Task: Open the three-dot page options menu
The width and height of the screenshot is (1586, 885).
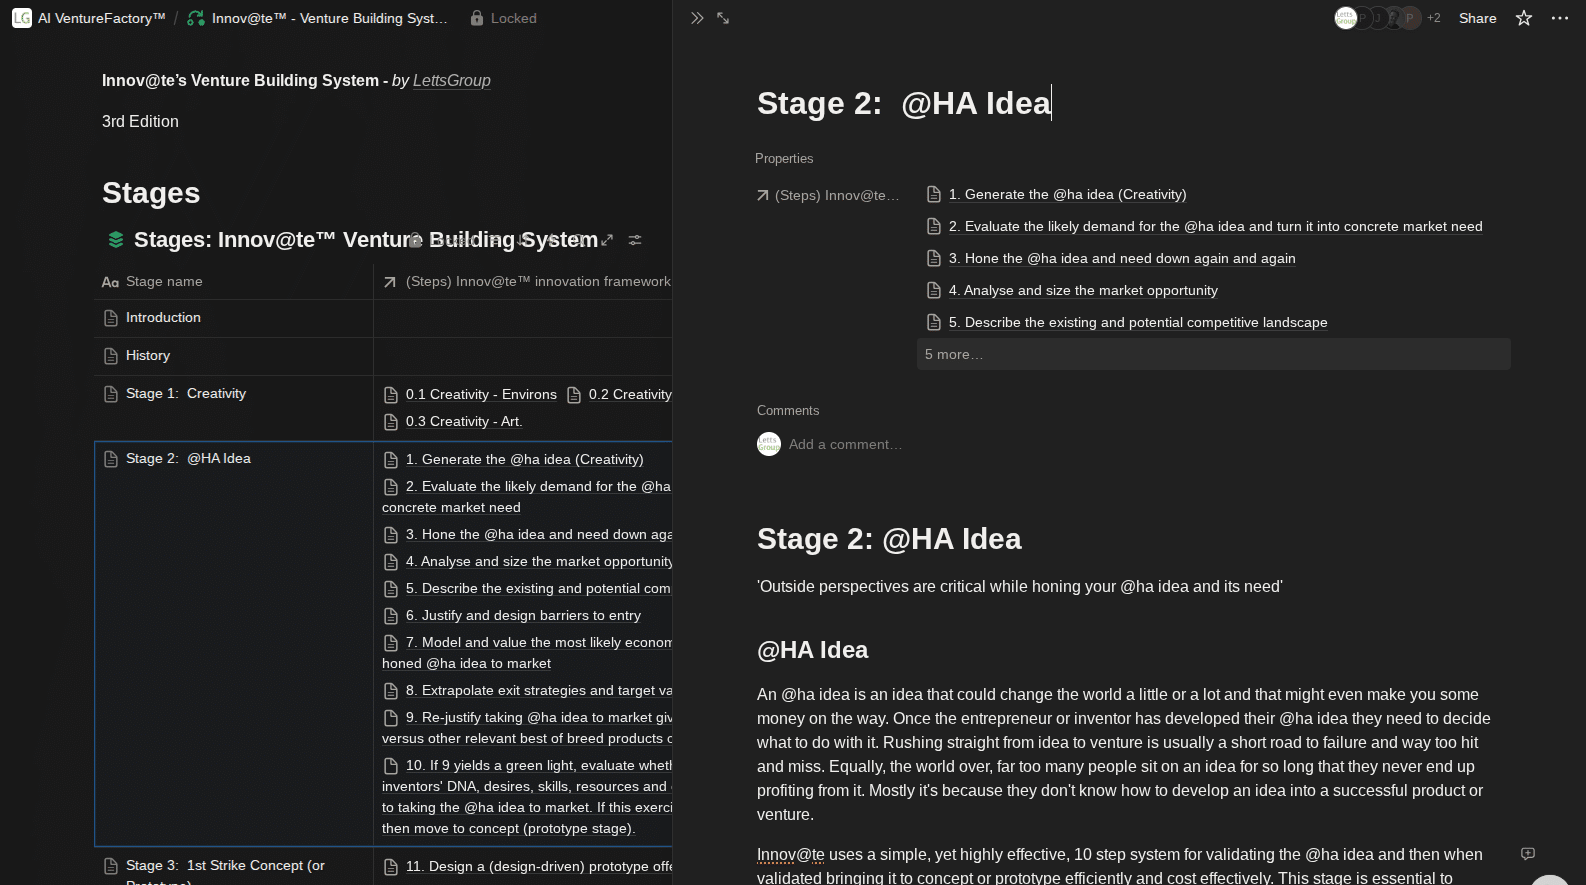Action: [1560, 18]
